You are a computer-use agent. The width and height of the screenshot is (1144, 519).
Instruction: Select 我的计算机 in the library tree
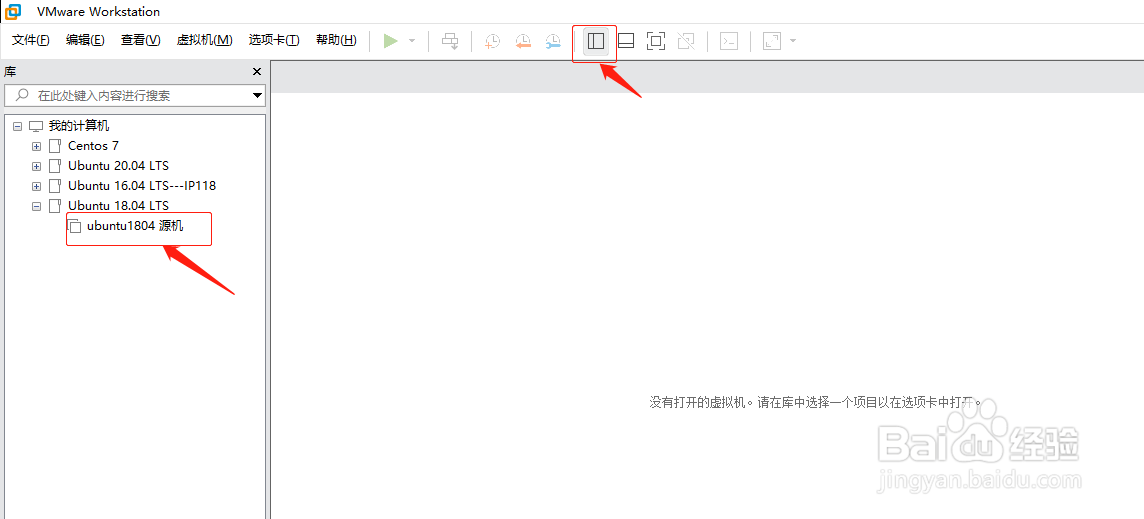pos(79,126)
